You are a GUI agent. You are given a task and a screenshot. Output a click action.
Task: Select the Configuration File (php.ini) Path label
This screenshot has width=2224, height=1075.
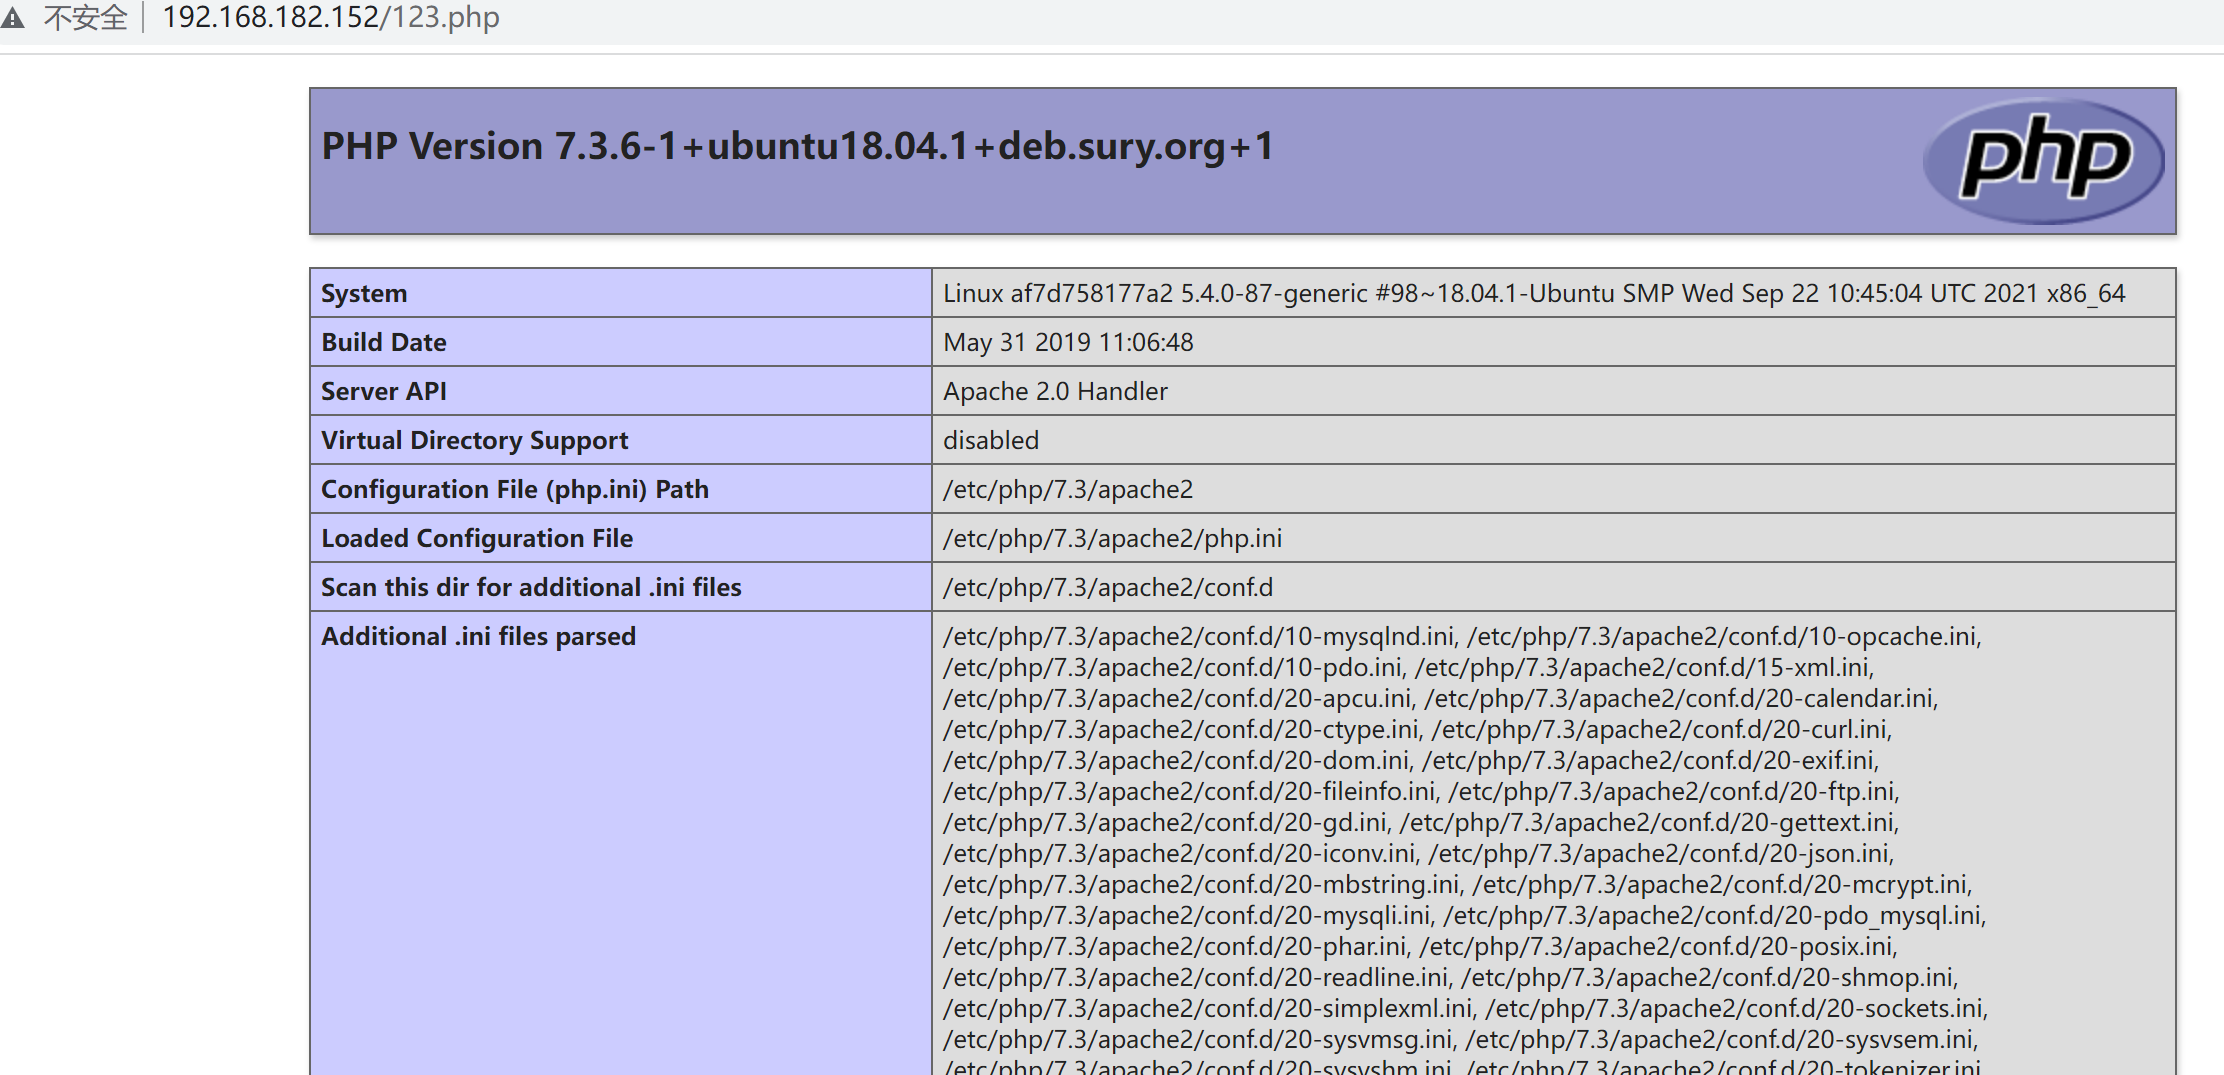click(x=515, y=489)
